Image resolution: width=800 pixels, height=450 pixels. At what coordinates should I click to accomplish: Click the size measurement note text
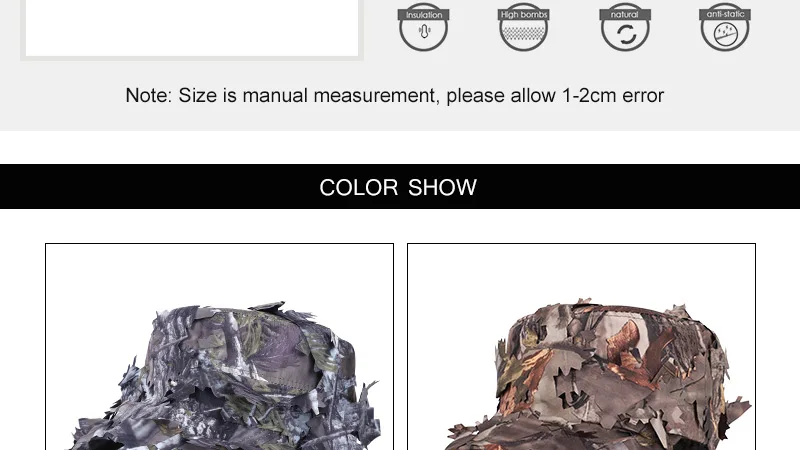pos(394,95)
